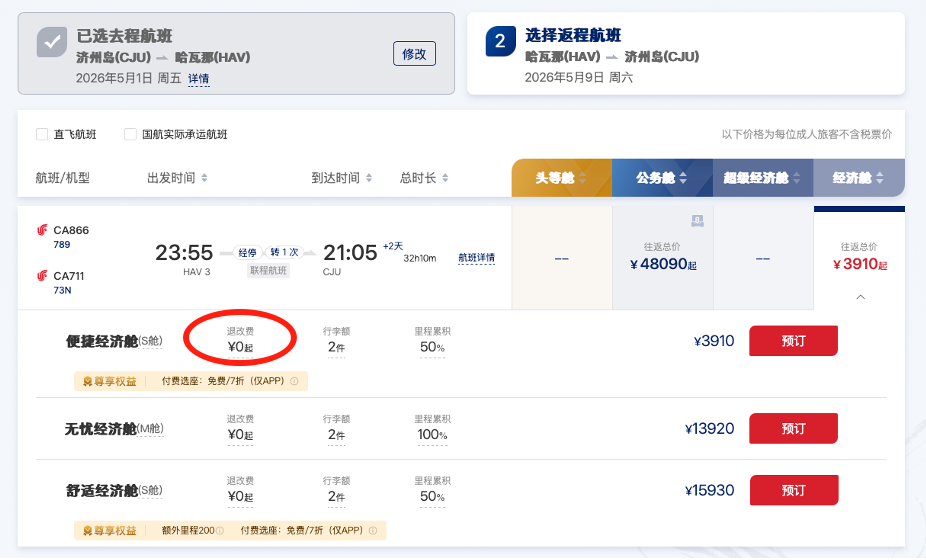Image resolution: width=926 pixels, height=560 pixels.
Task: Open the 航班详情 link
Action: pyautogui.click(x=476, y=258)
